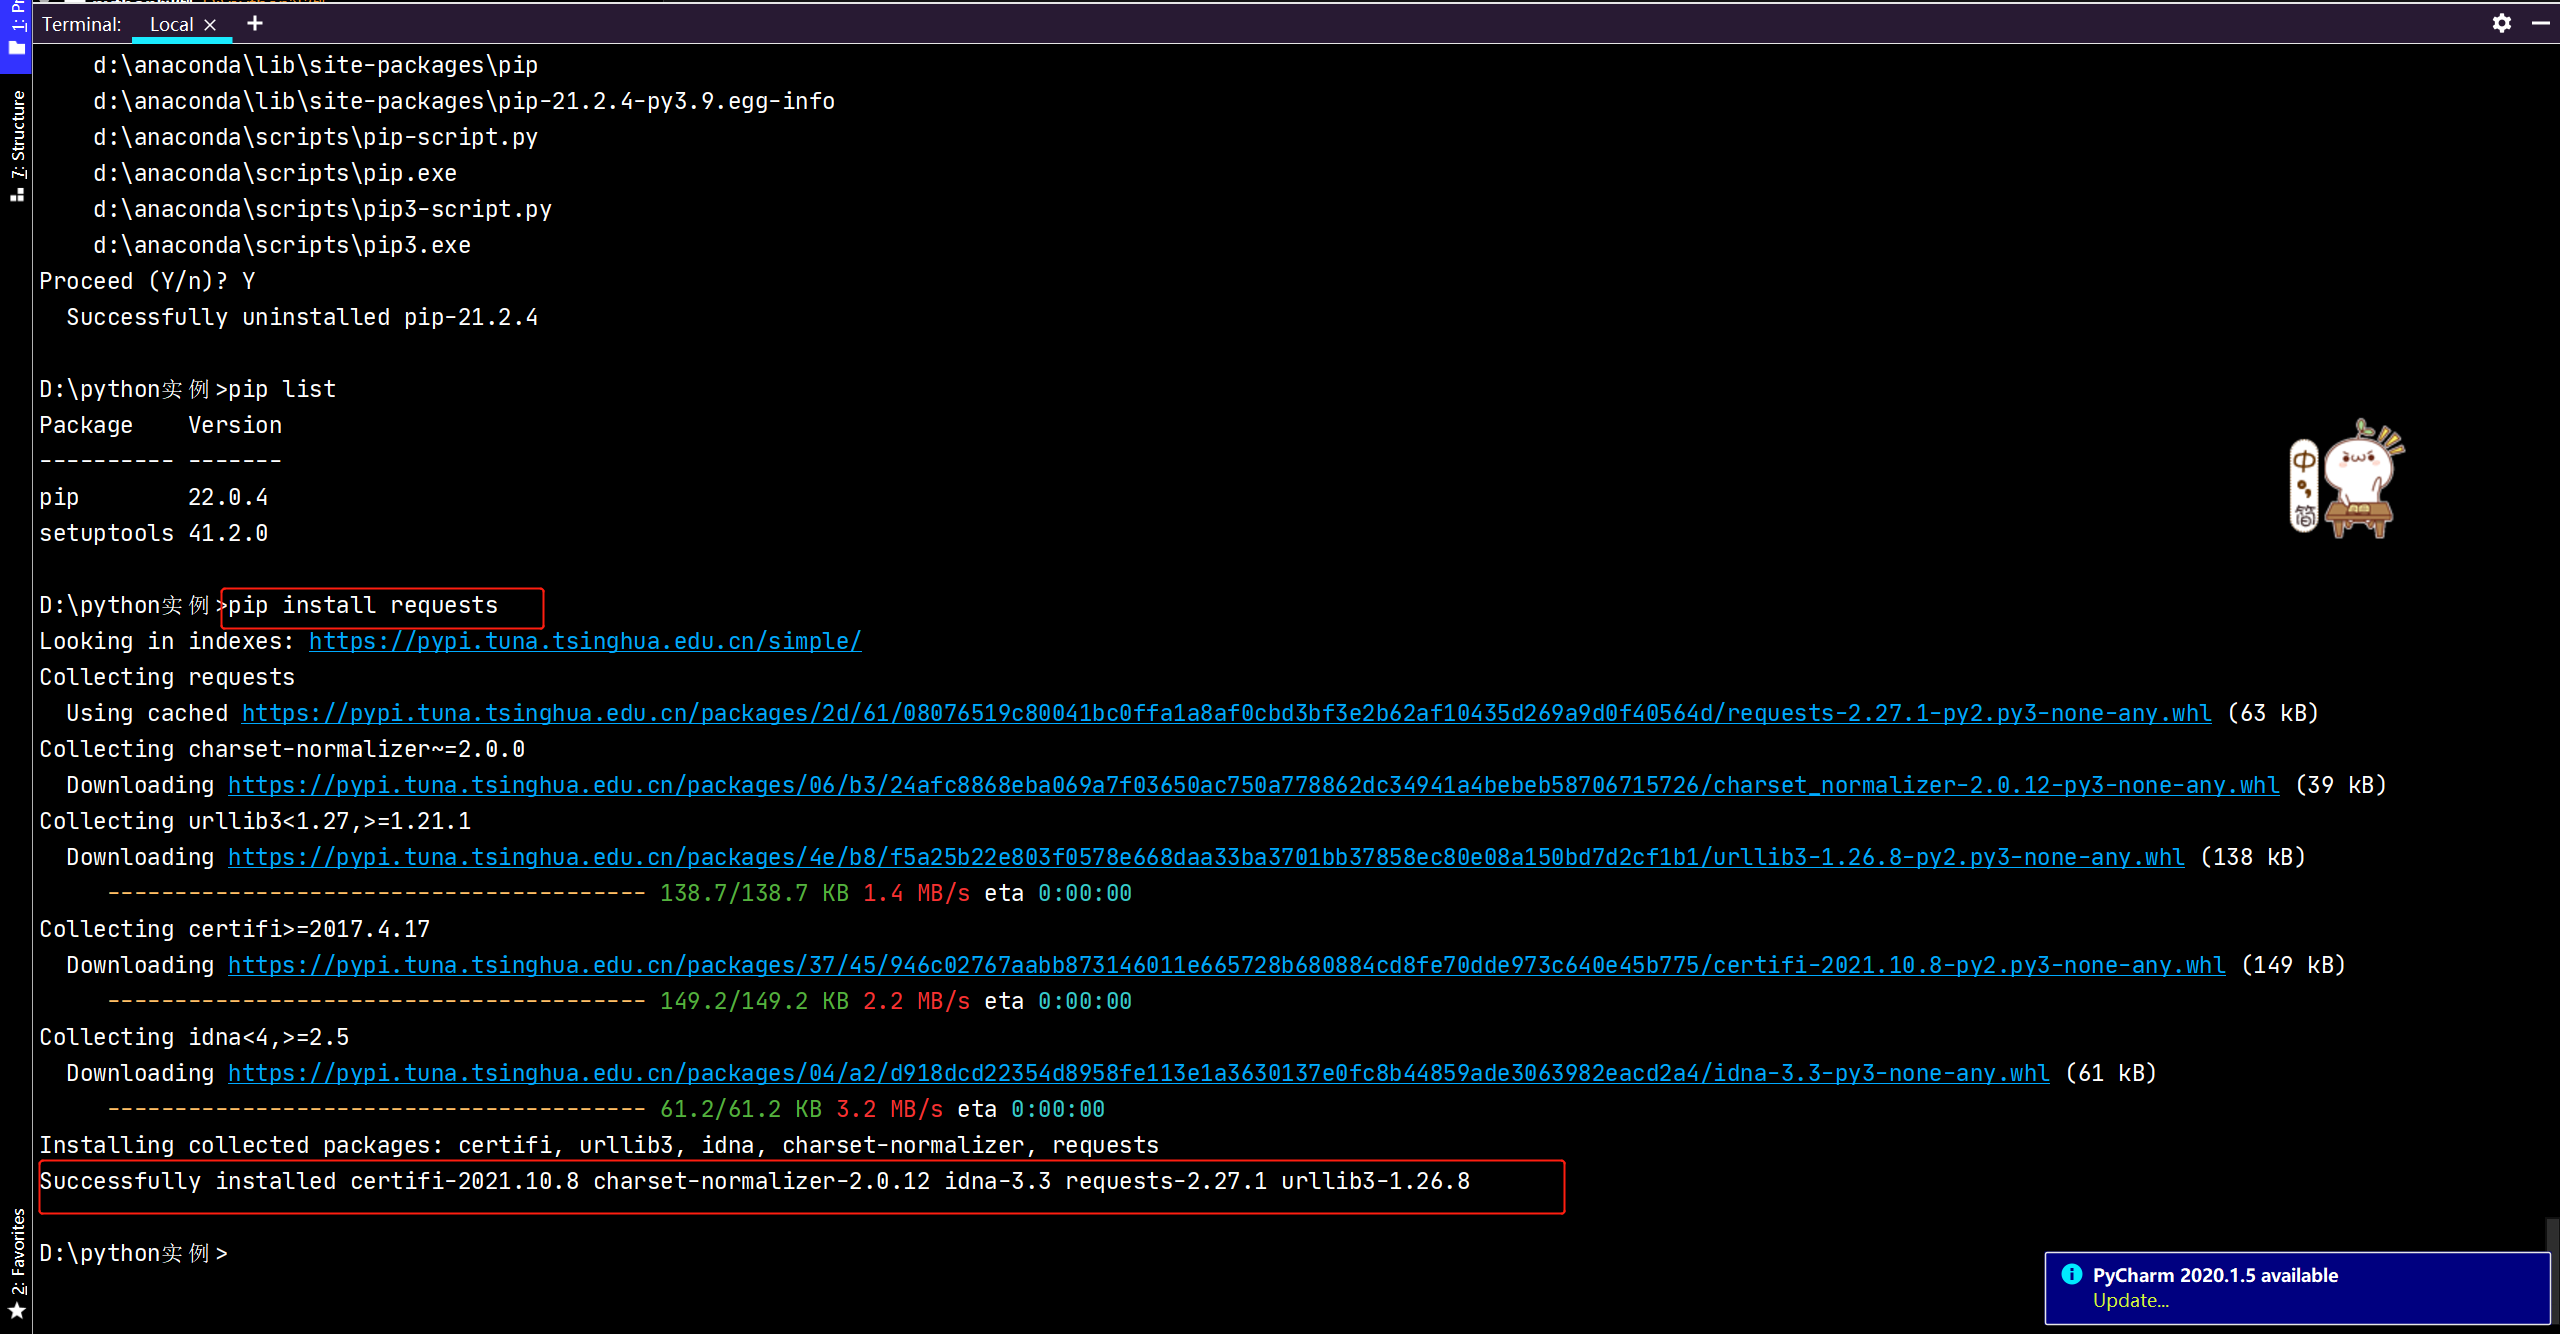This screenshot has width=2560, height=1334.
Task: Open a new terminal session tab
Action: tap(255, 23)
